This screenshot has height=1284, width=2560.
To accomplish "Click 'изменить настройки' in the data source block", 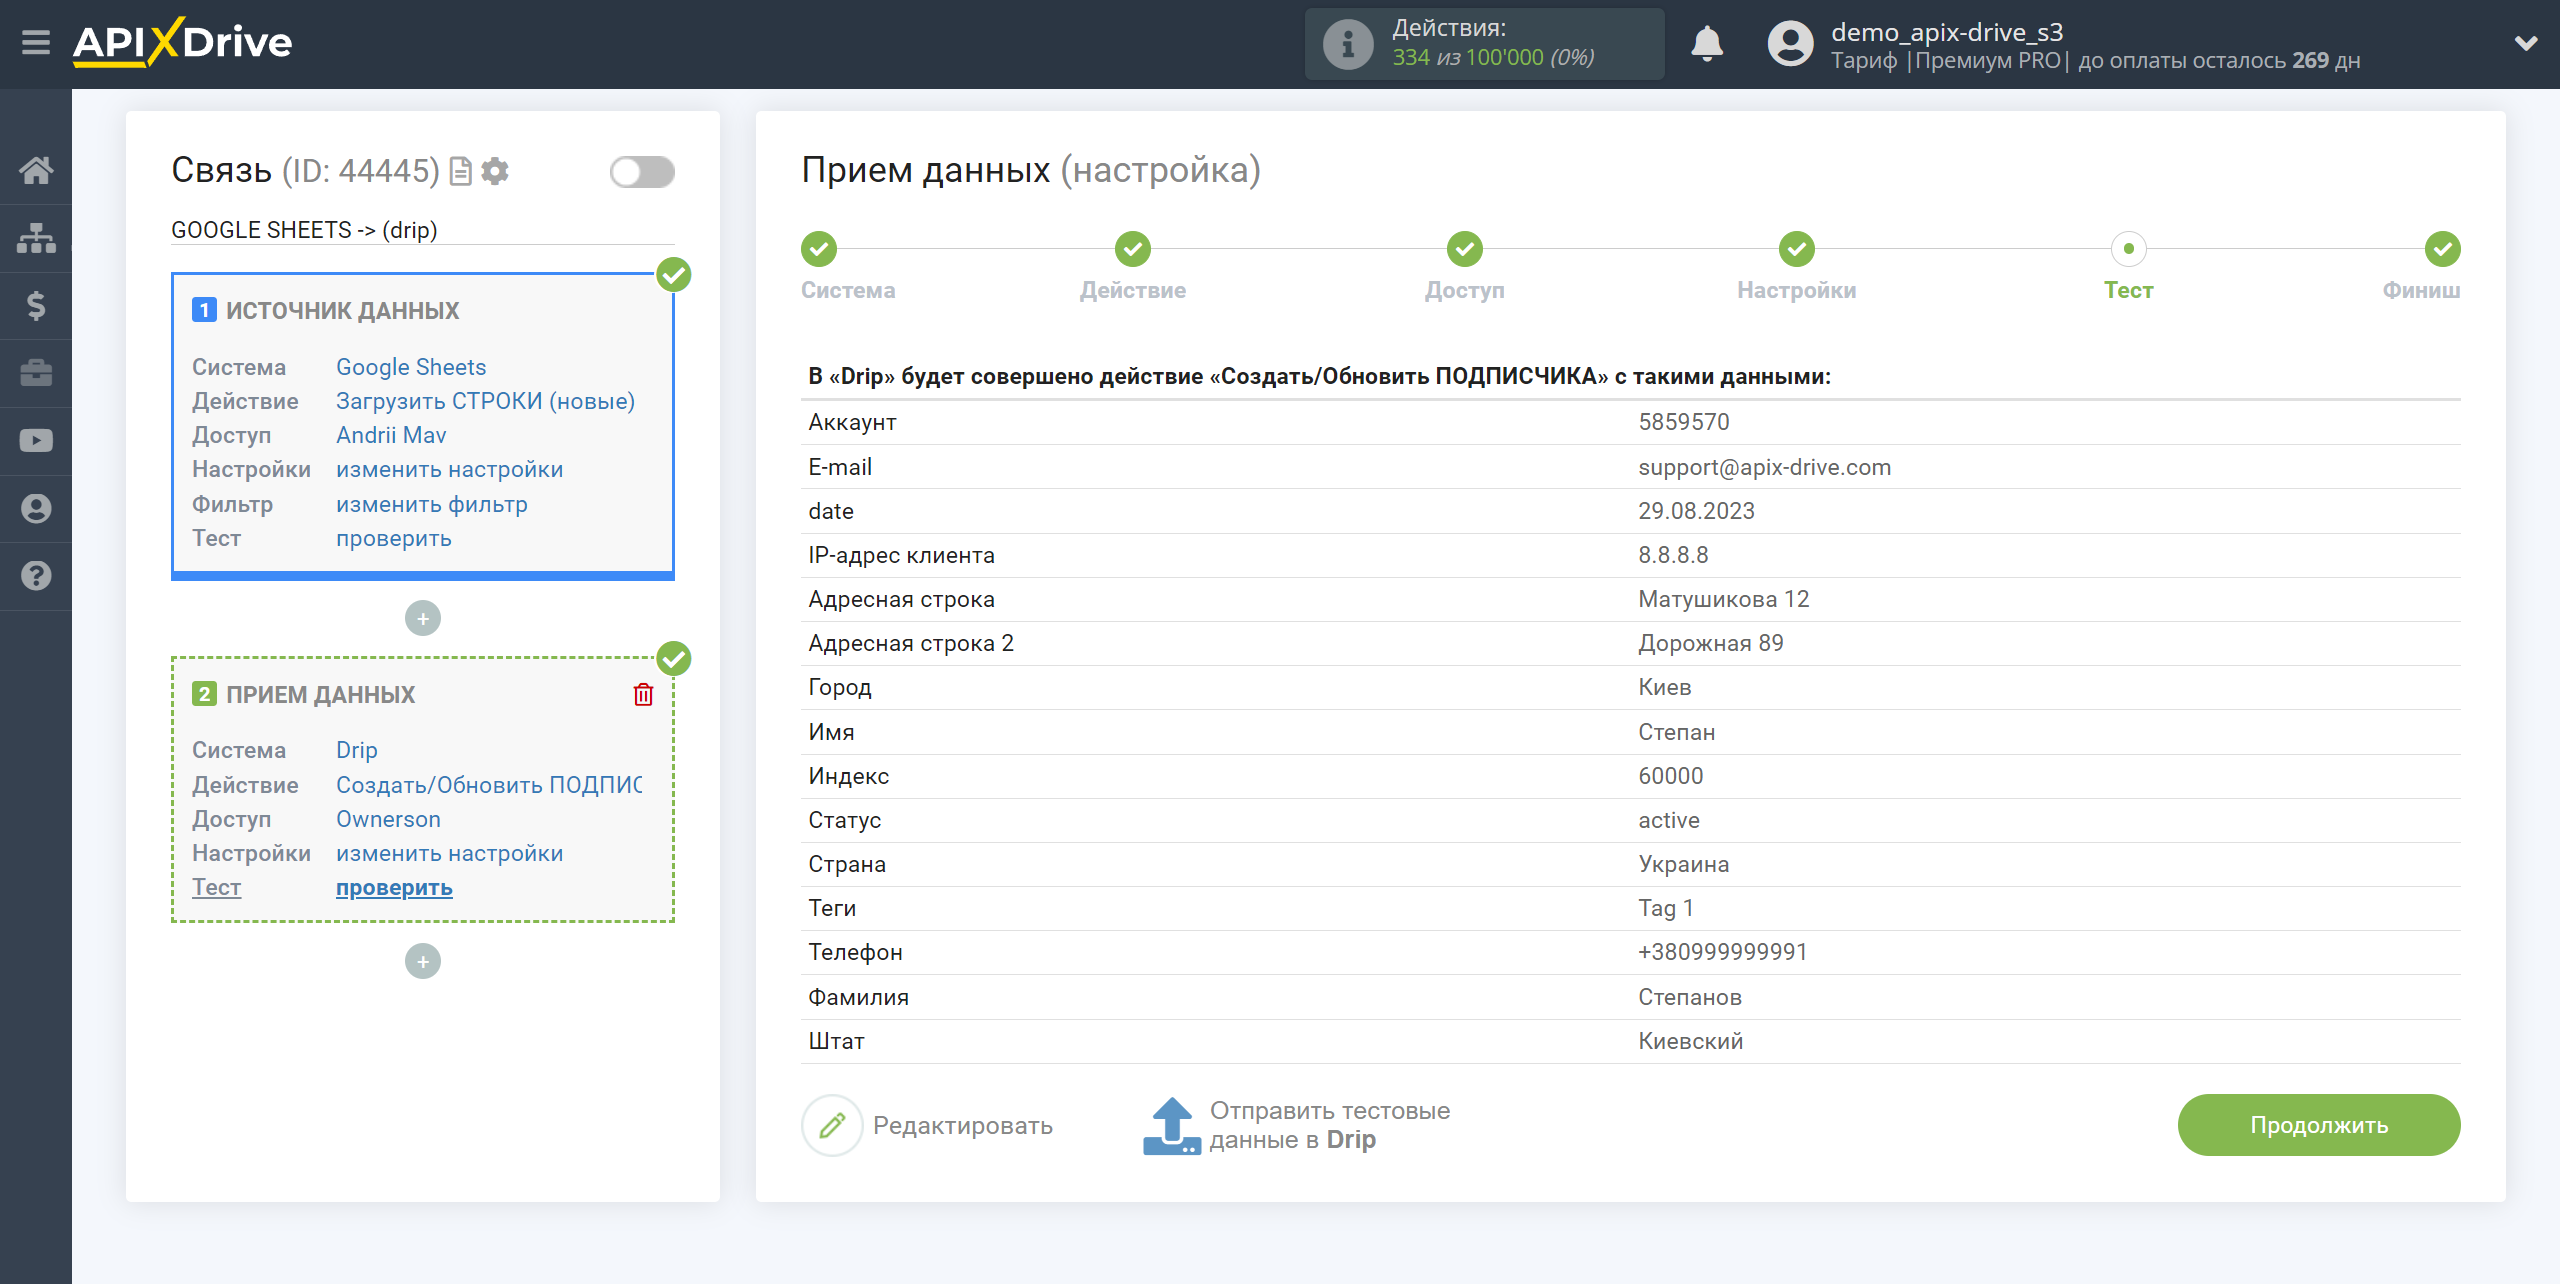I will tap(449, 469).
